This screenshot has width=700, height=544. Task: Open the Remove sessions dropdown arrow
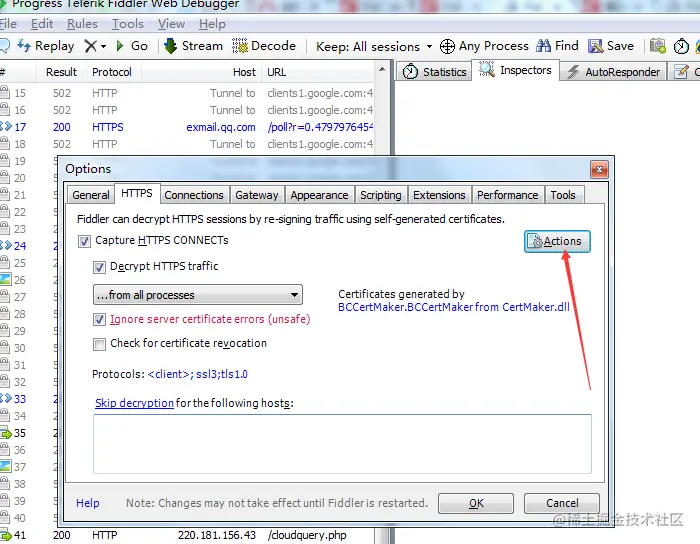[x=103, y=46]
